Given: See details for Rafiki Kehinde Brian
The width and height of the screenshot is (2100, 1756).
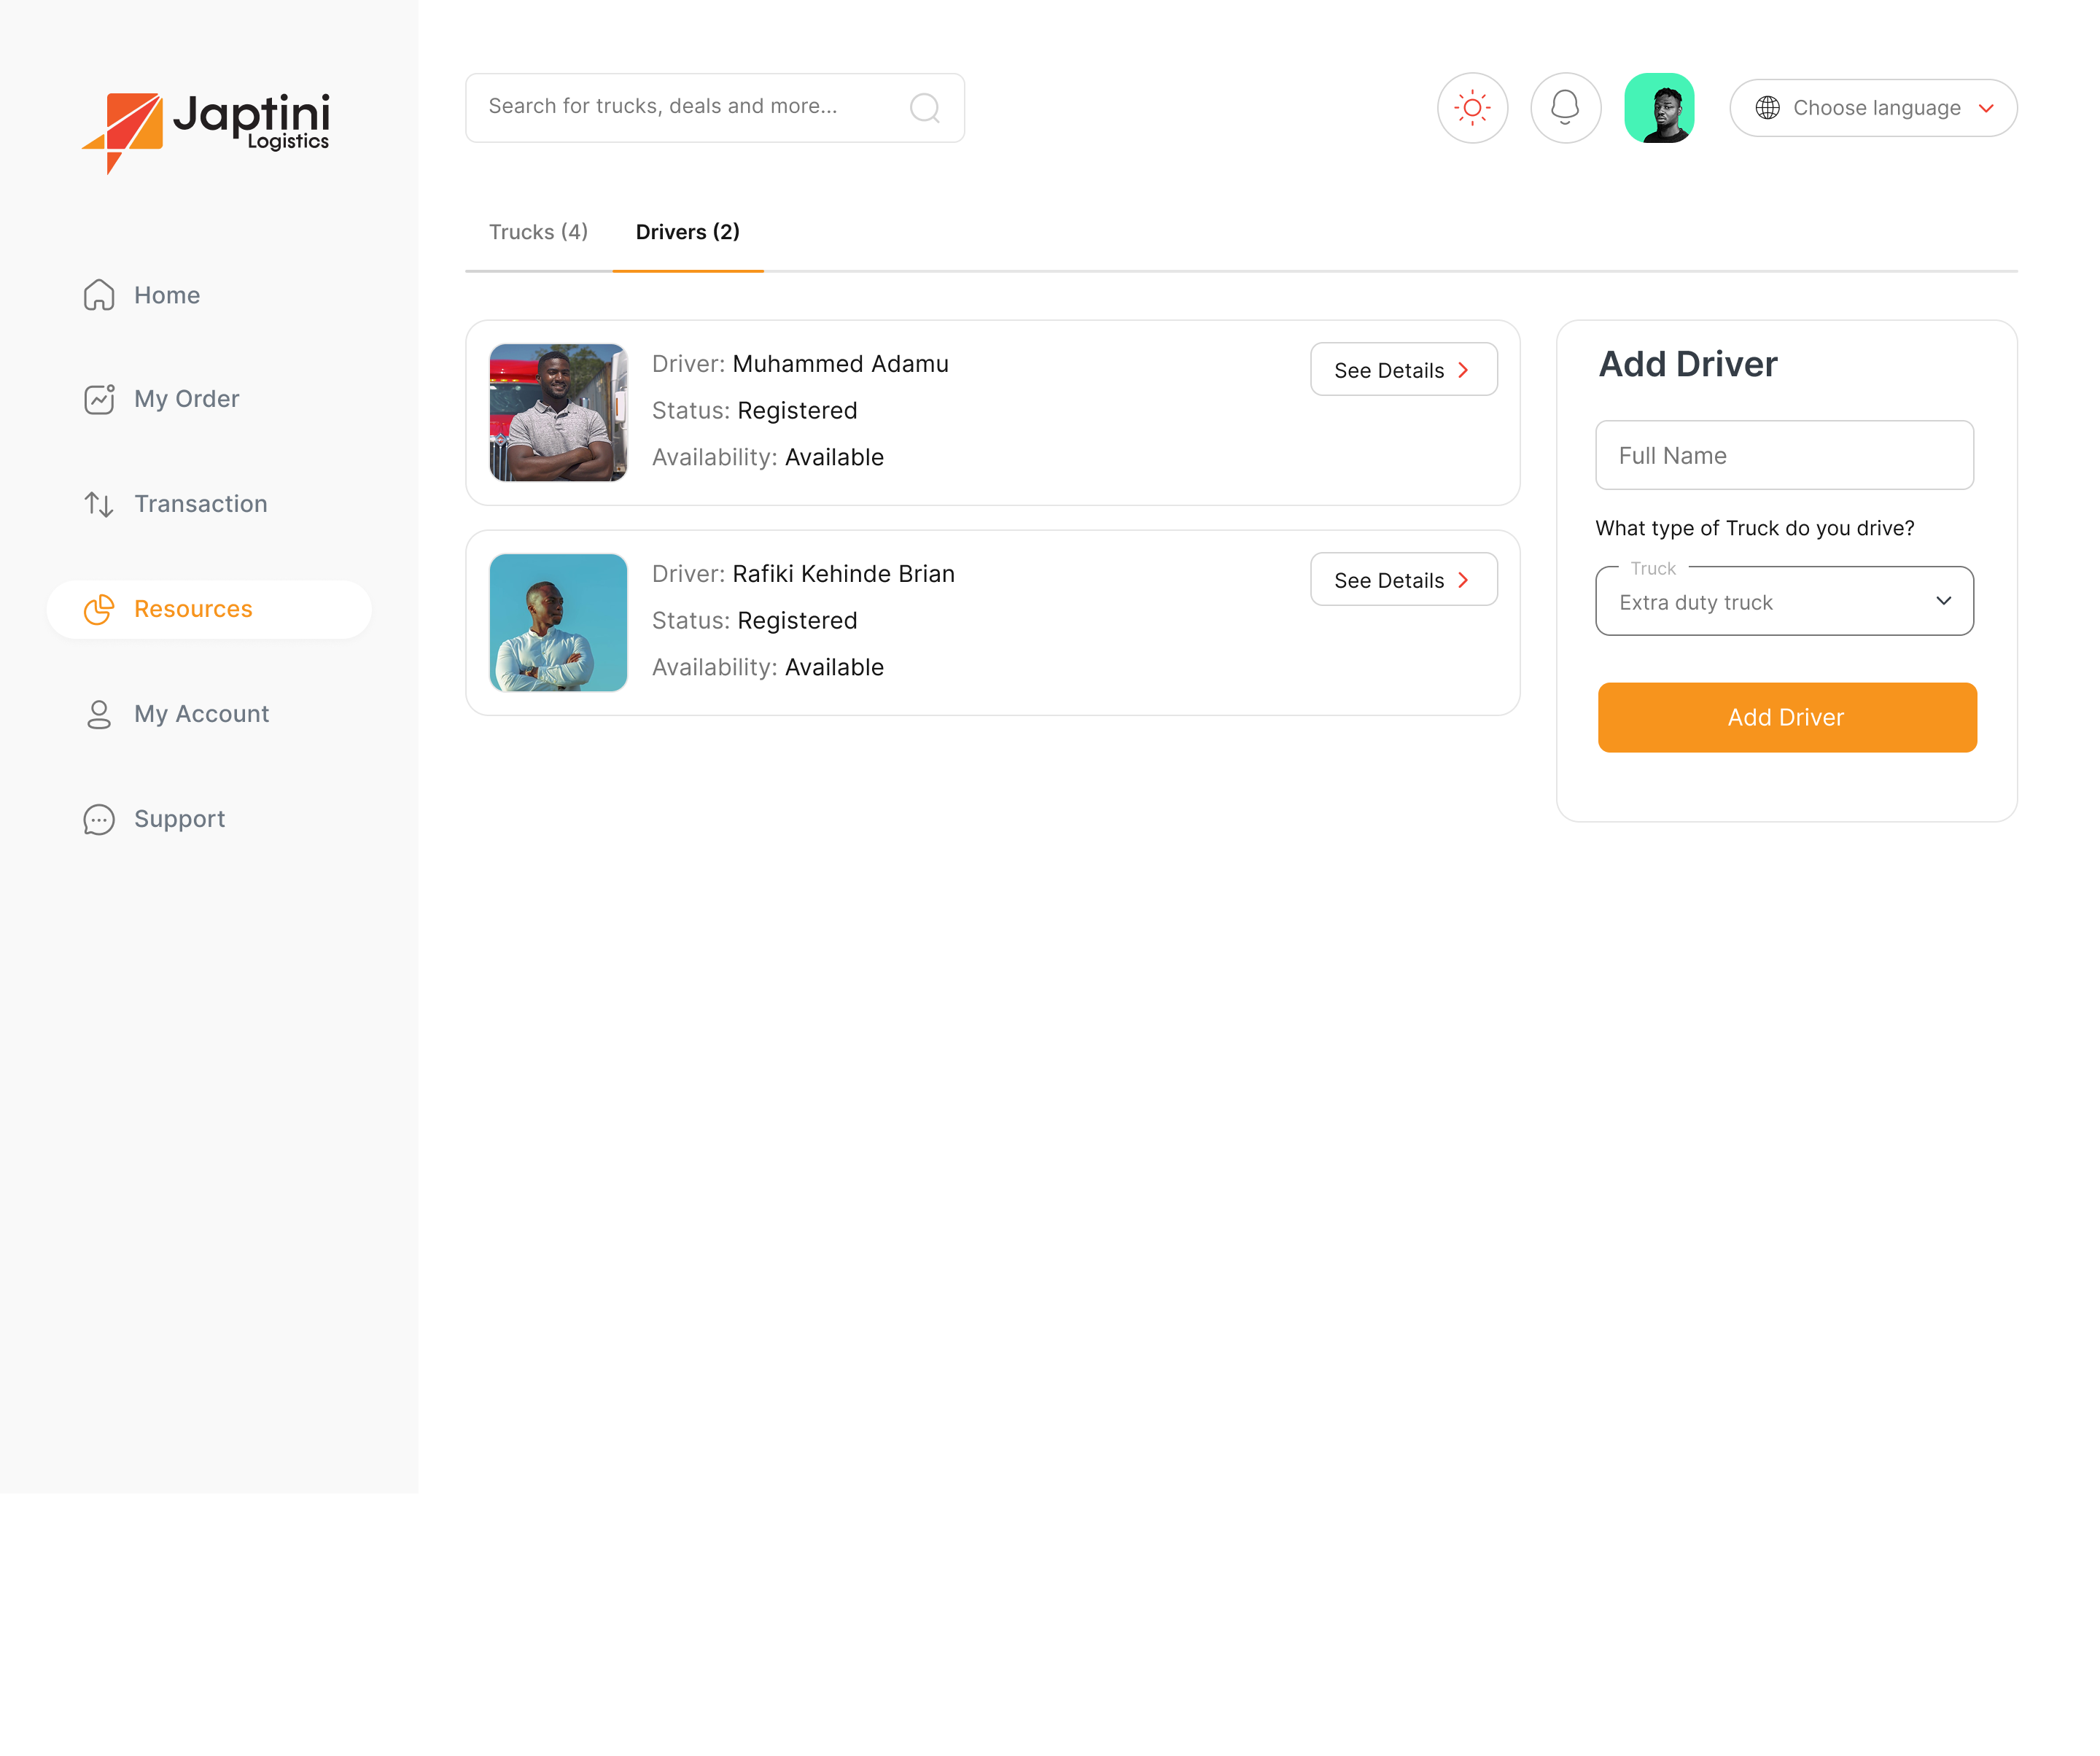Looking at the screenshot, I should (x=1404, y=580).
